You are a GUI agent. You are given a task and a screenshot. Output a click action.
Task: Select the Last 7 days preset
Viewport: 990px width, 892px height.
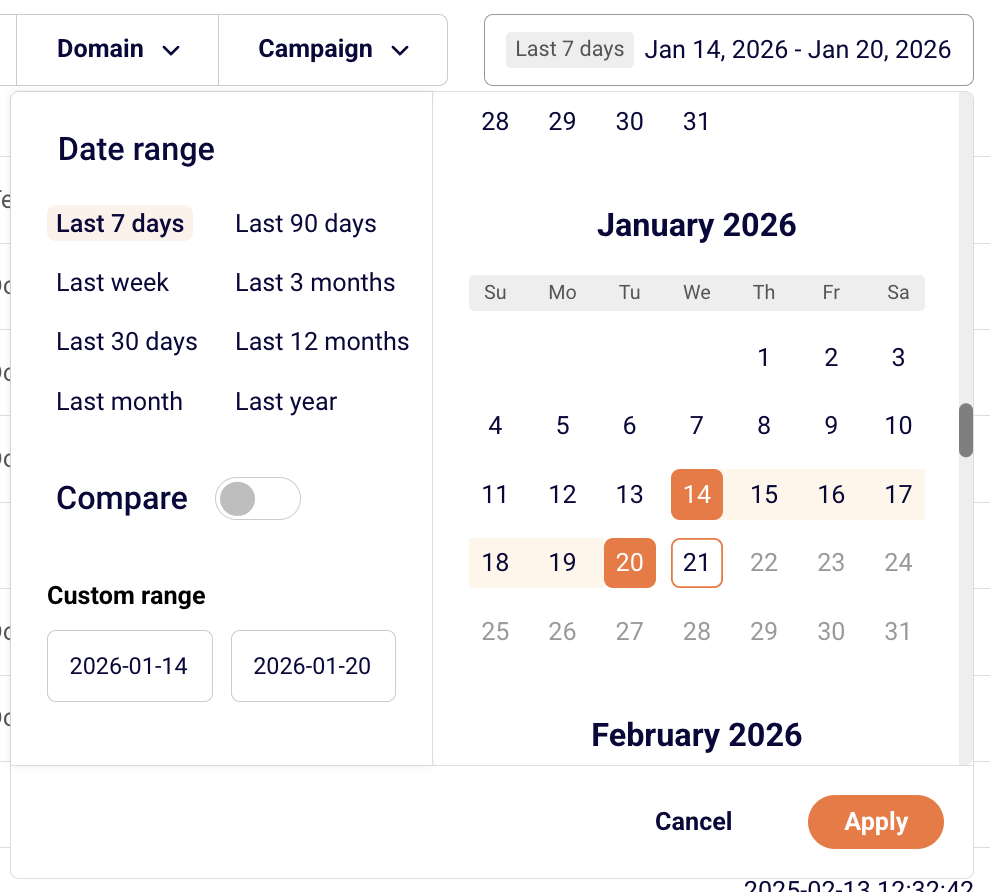(x=120, y=224)
